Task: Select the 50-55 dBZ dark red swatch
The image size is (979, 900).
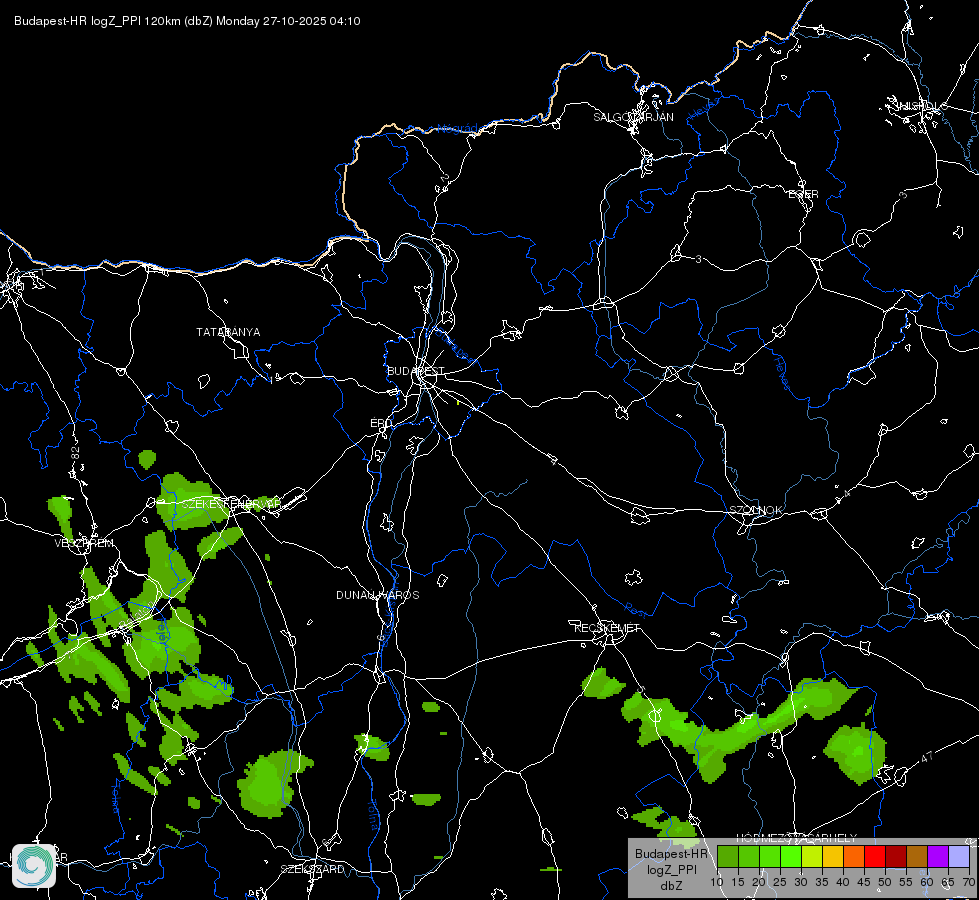Action: [896, 856]
